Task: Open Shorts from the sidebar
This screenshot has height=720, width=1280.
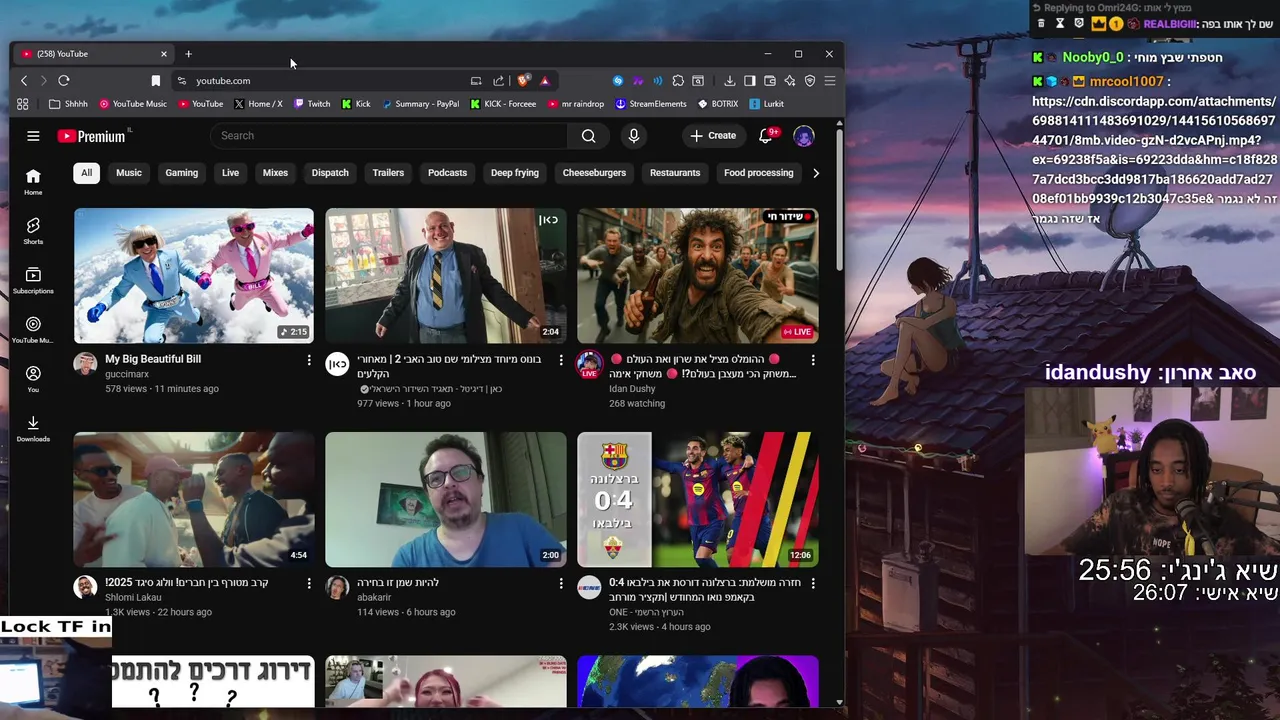Action: click(33, 231)
